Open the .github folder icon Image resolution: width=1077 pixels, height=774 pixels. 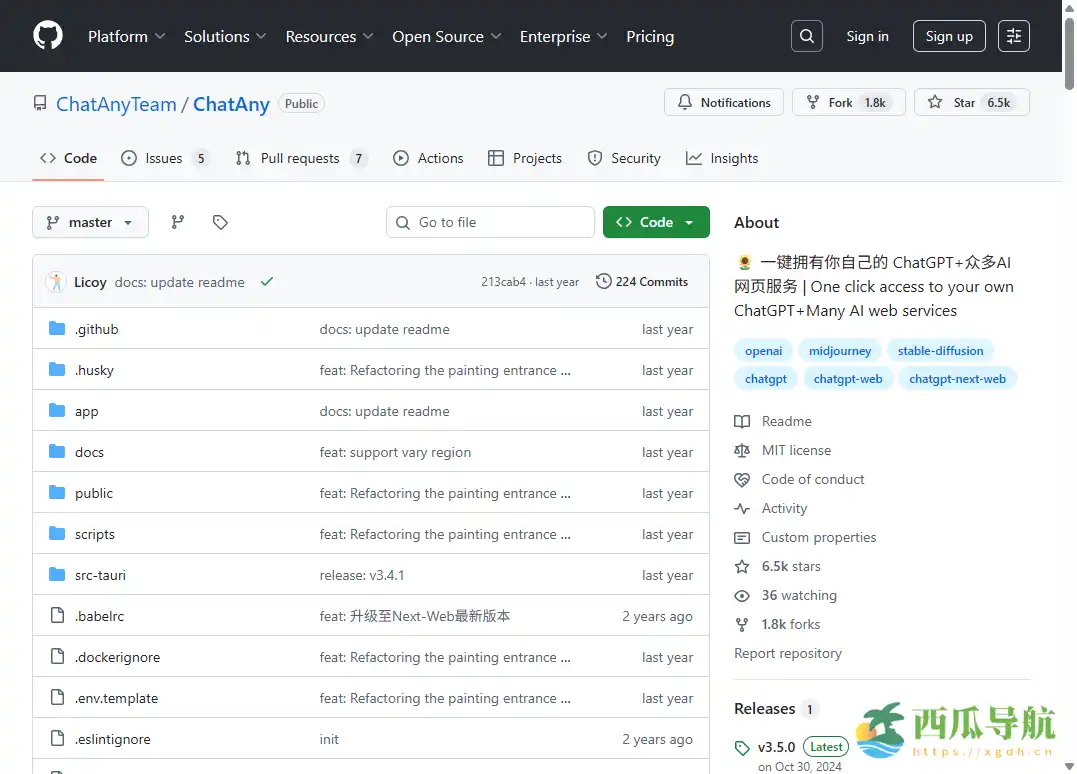57,329
